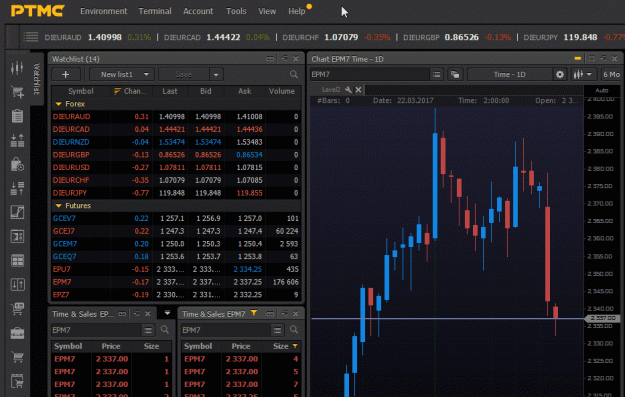Click link icon in right Time & Sales EPM7 header
Image resolution: width=625 pixels, height=397 pixels.
click(270, 314)
